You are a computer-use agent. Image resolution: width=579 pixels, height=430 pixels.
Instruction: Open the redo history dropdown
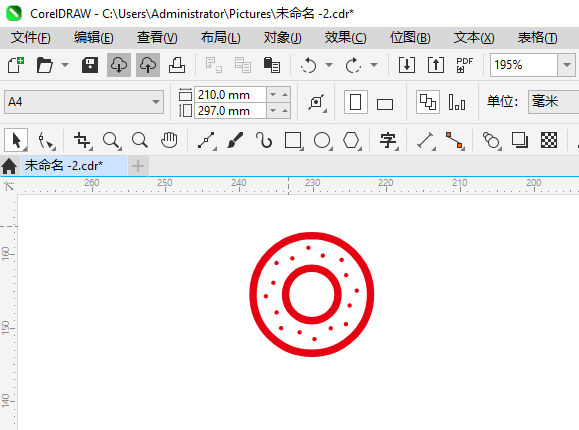[374, 65]
